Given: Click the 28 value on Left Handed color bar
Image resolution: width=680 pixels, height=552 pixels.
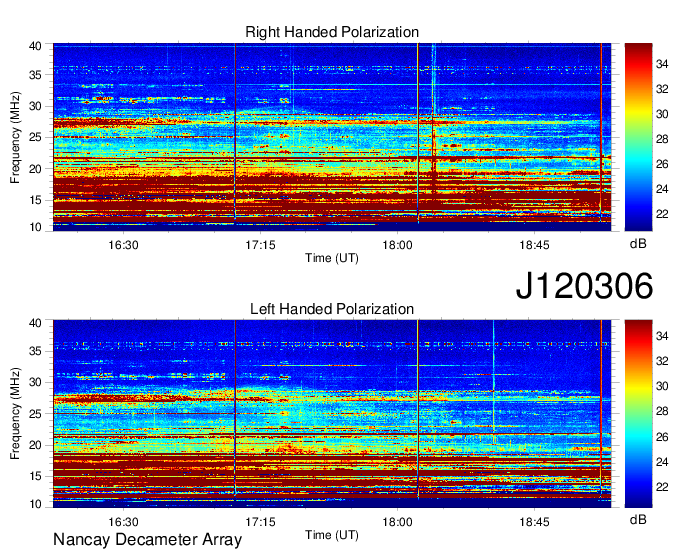Looking at the screenshot, I should click(662, 411).
